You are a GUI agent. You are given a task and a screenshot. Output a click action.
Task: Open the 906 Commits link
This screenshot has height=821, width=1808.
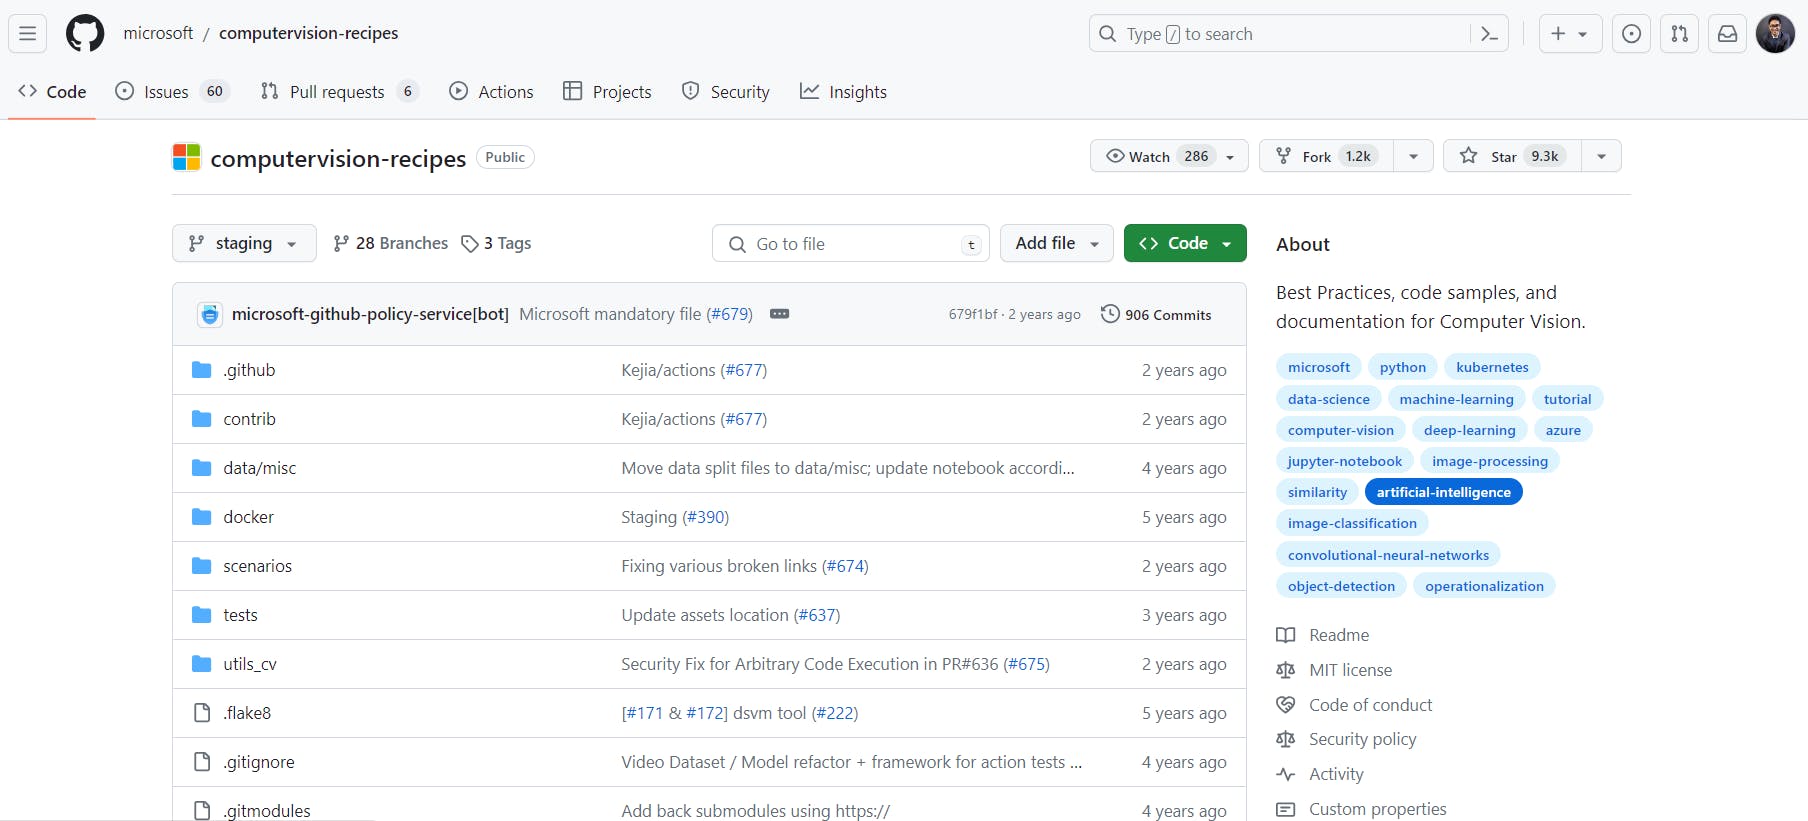coord(1156,314)
